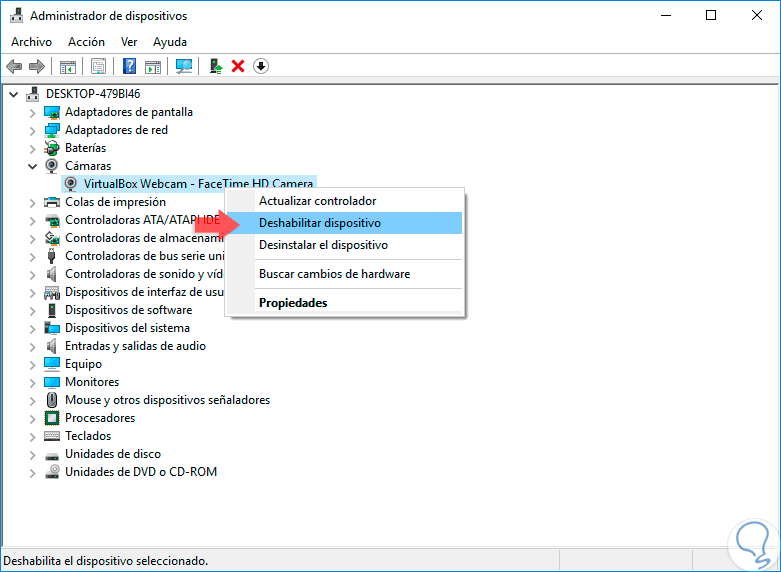Click the Adaptadores de pantalla icon
This screenshot has height=572, width=781.
52,113
